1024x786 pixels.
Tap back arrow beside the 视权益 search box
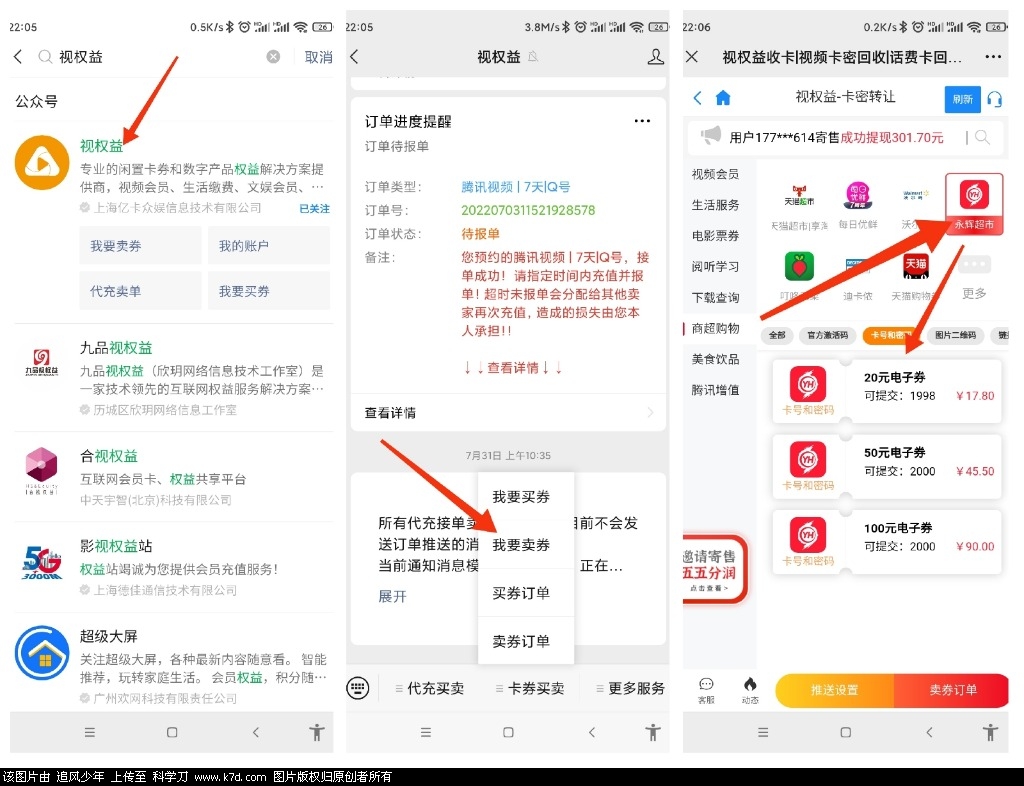pos(18,57)
